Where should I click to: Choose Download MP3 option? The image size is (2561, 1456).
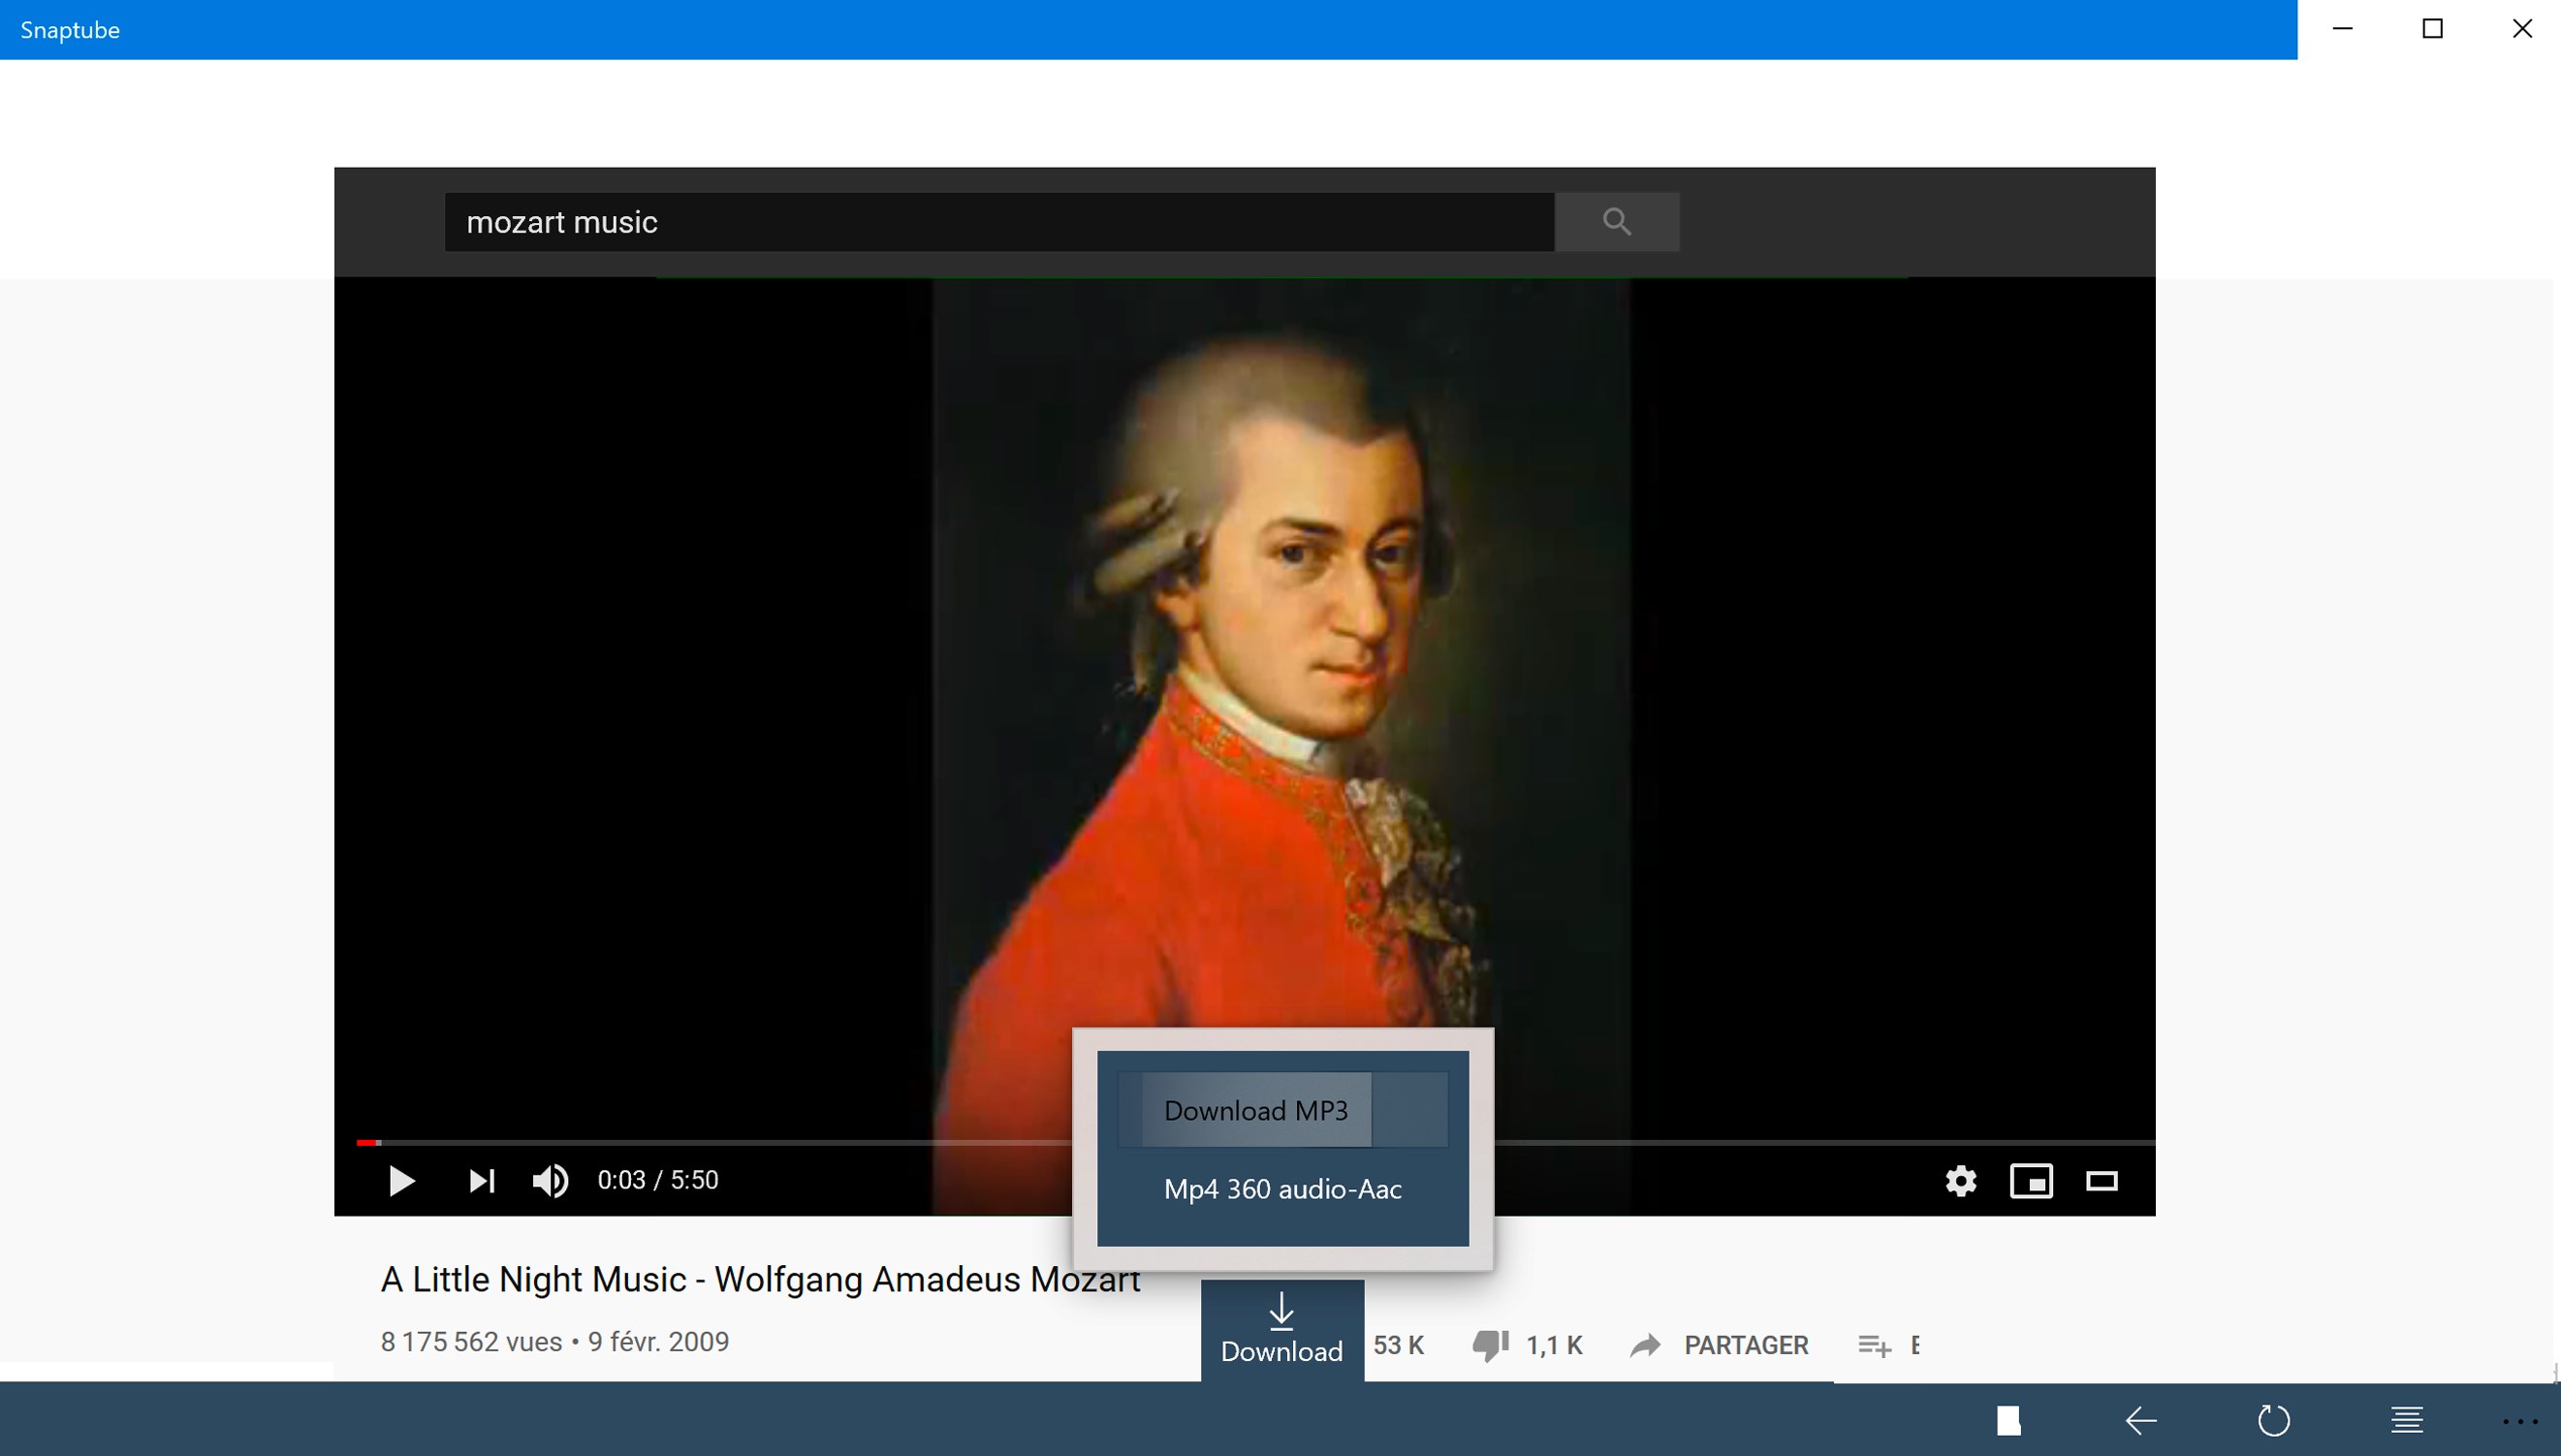[1255, 1110]
